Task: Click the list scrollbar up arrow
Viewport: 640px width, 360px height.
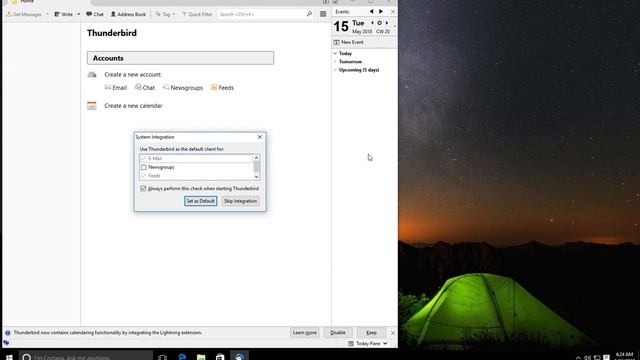Action: click(256, 158)
